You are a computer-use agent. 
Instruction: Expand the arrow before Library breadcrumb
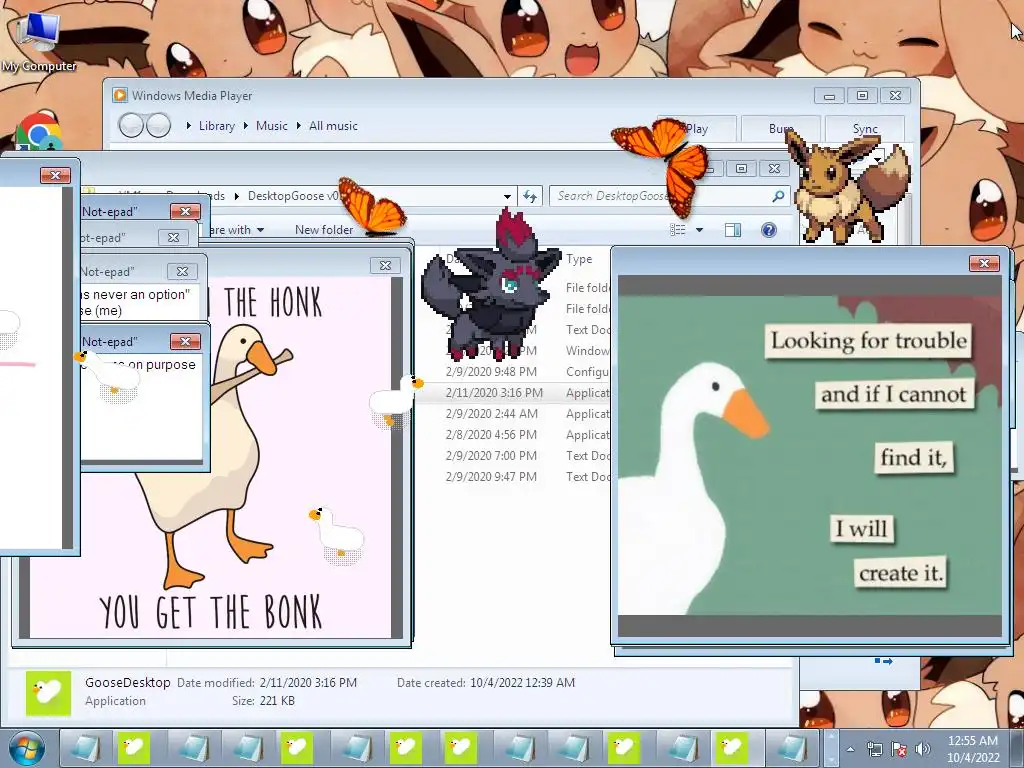[189, 125]
